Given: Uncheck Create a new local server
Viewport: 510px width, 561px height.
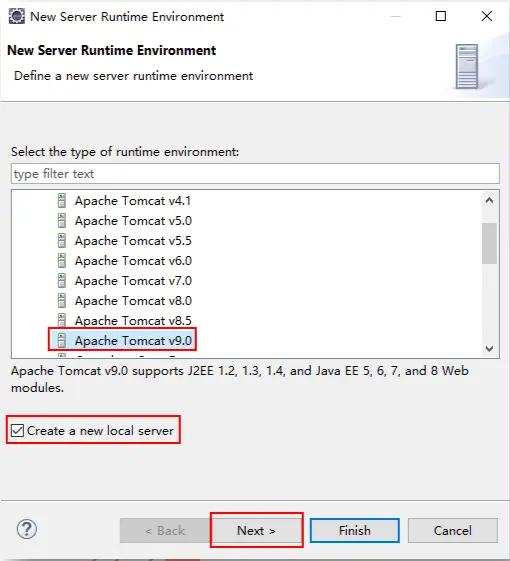Looking at the screenshot, I should point(17,430).
